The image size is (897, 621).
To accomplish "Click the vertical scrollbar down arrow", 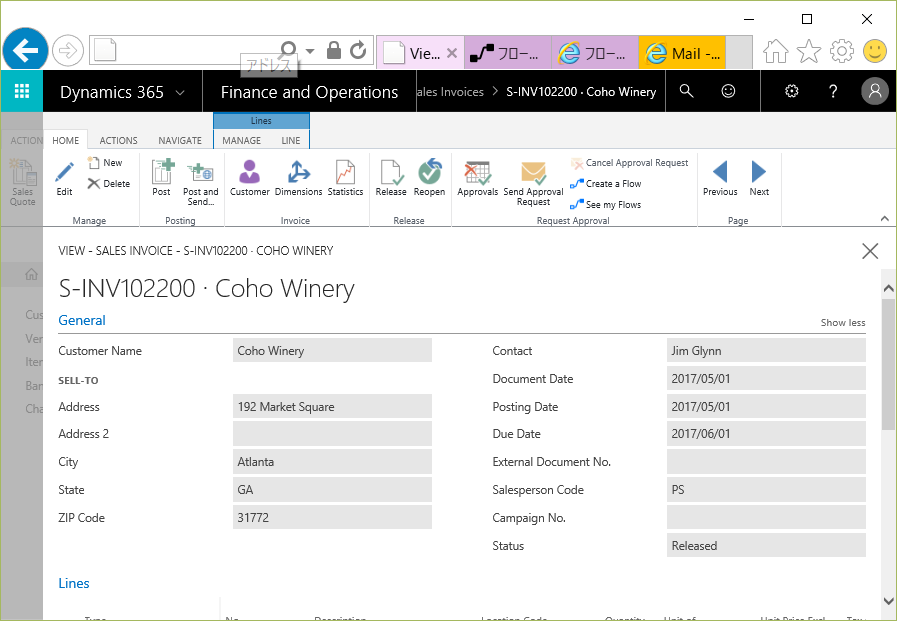I will coord(888,601).
